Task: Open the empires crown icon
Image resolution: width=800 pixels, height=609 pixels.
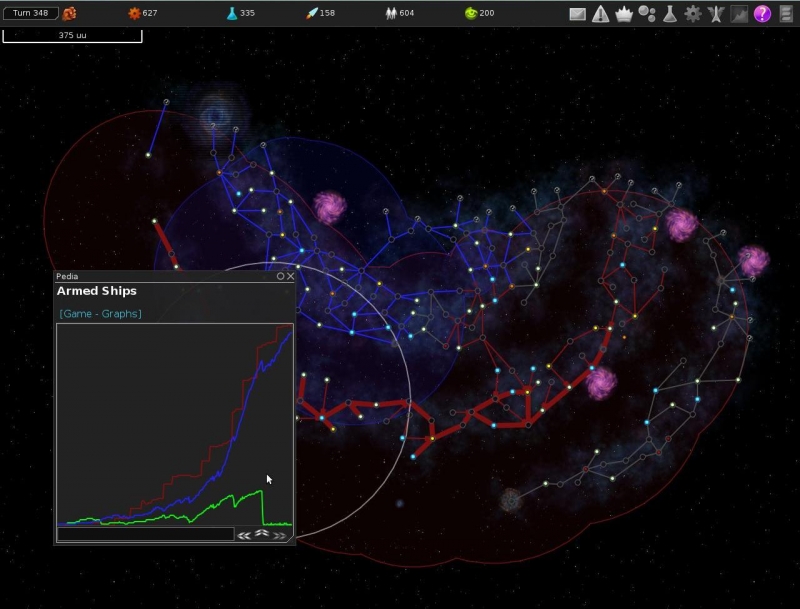Action: click(623, 14)
